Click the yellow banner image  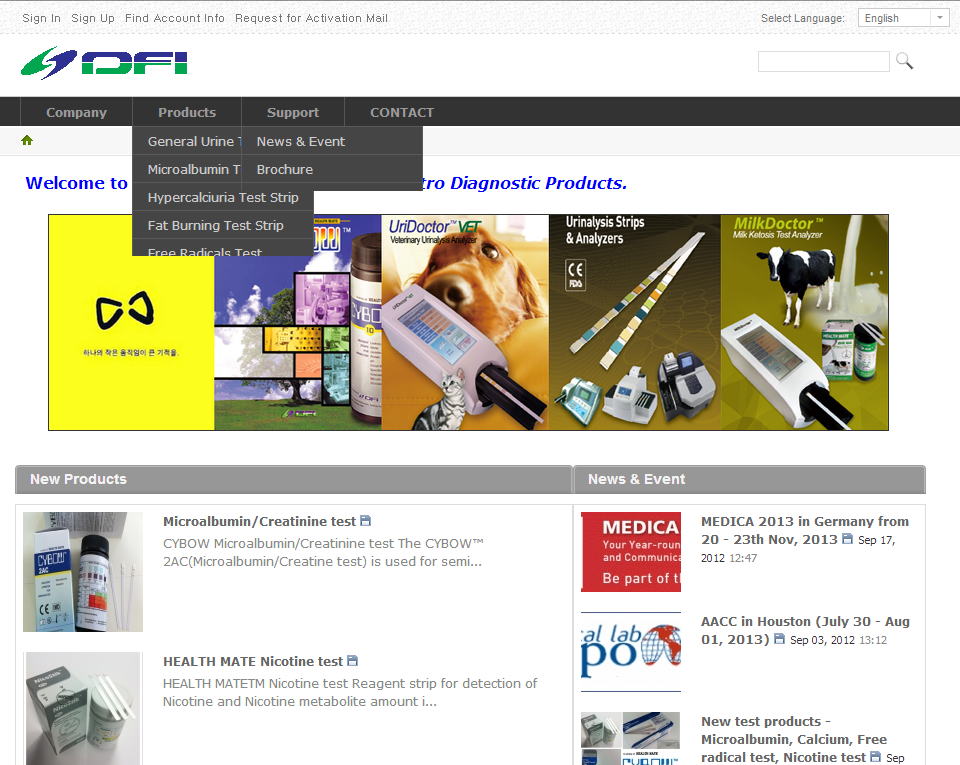(132, 343)
